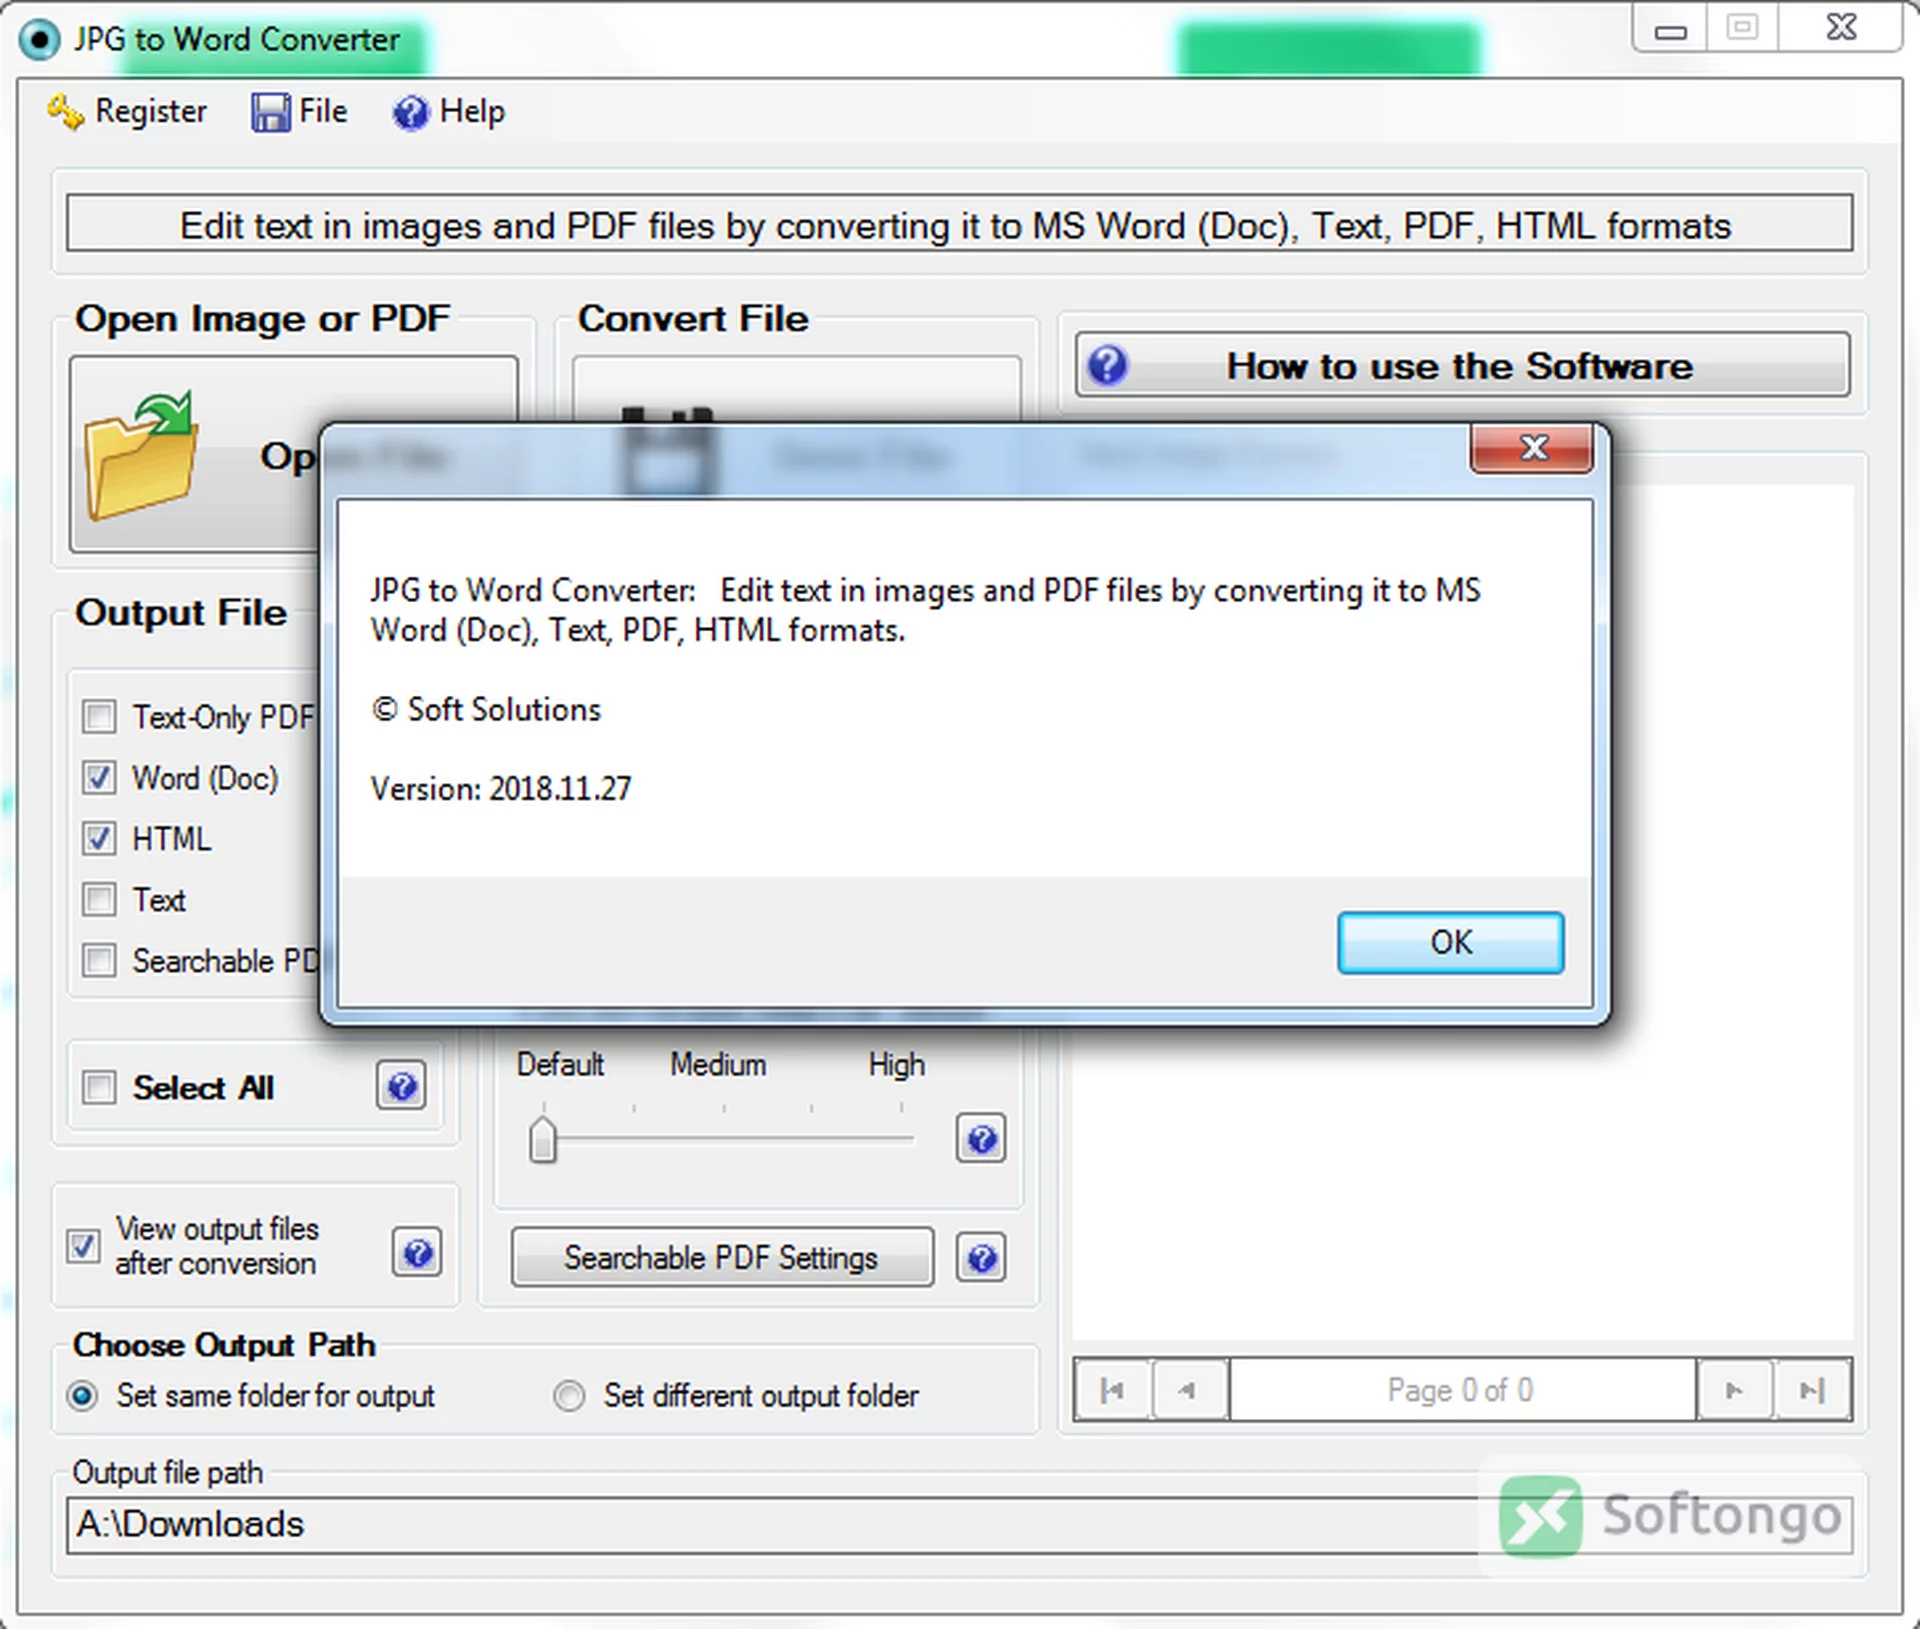Image resolution: width=1920 pixels, height=1629 pixels.
Task: Open the Help menu
Action: (x=448, y=112)
